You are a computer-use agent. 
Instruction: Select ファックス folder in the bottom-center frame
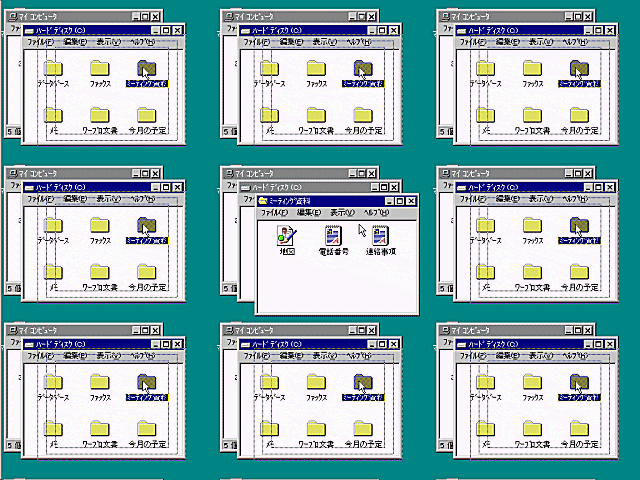point(316,383)
